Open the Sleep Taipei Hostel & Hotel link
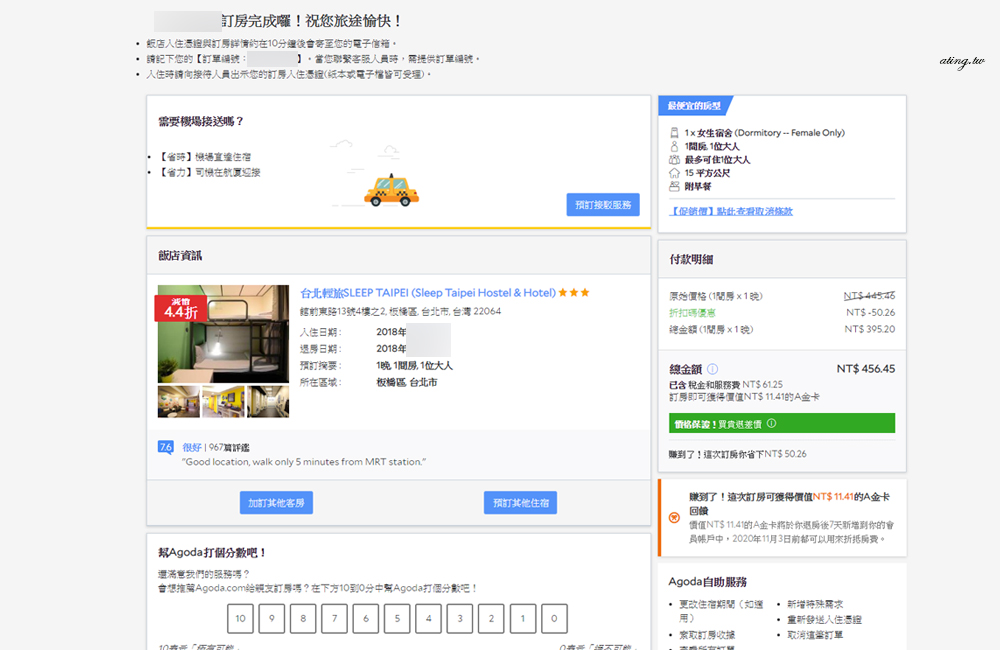 tap(428, 293)
